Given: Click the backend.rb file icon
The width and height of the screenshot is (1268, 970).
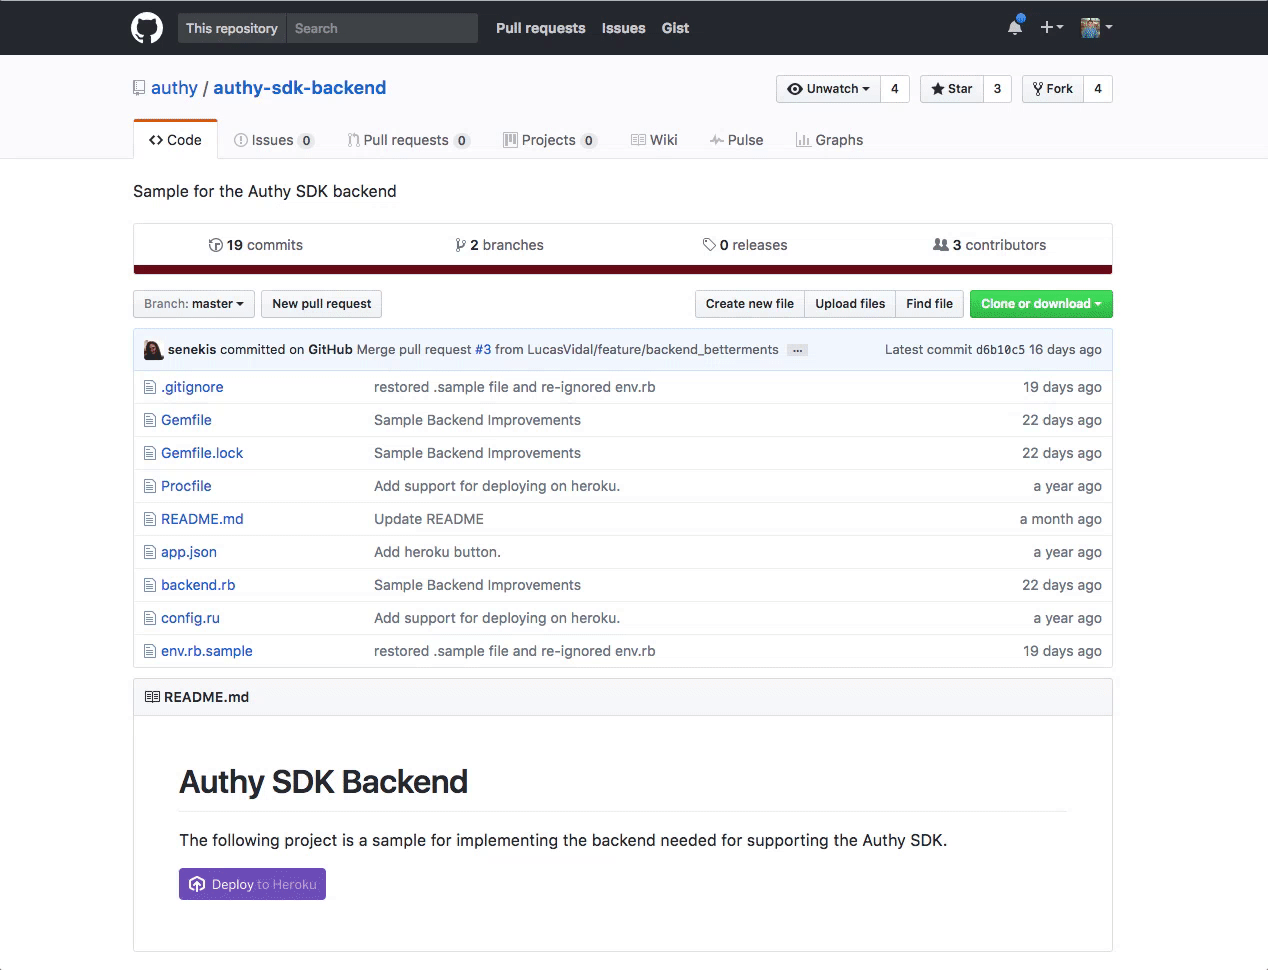Looking at the screenshot, I should (x=150, y=585).
